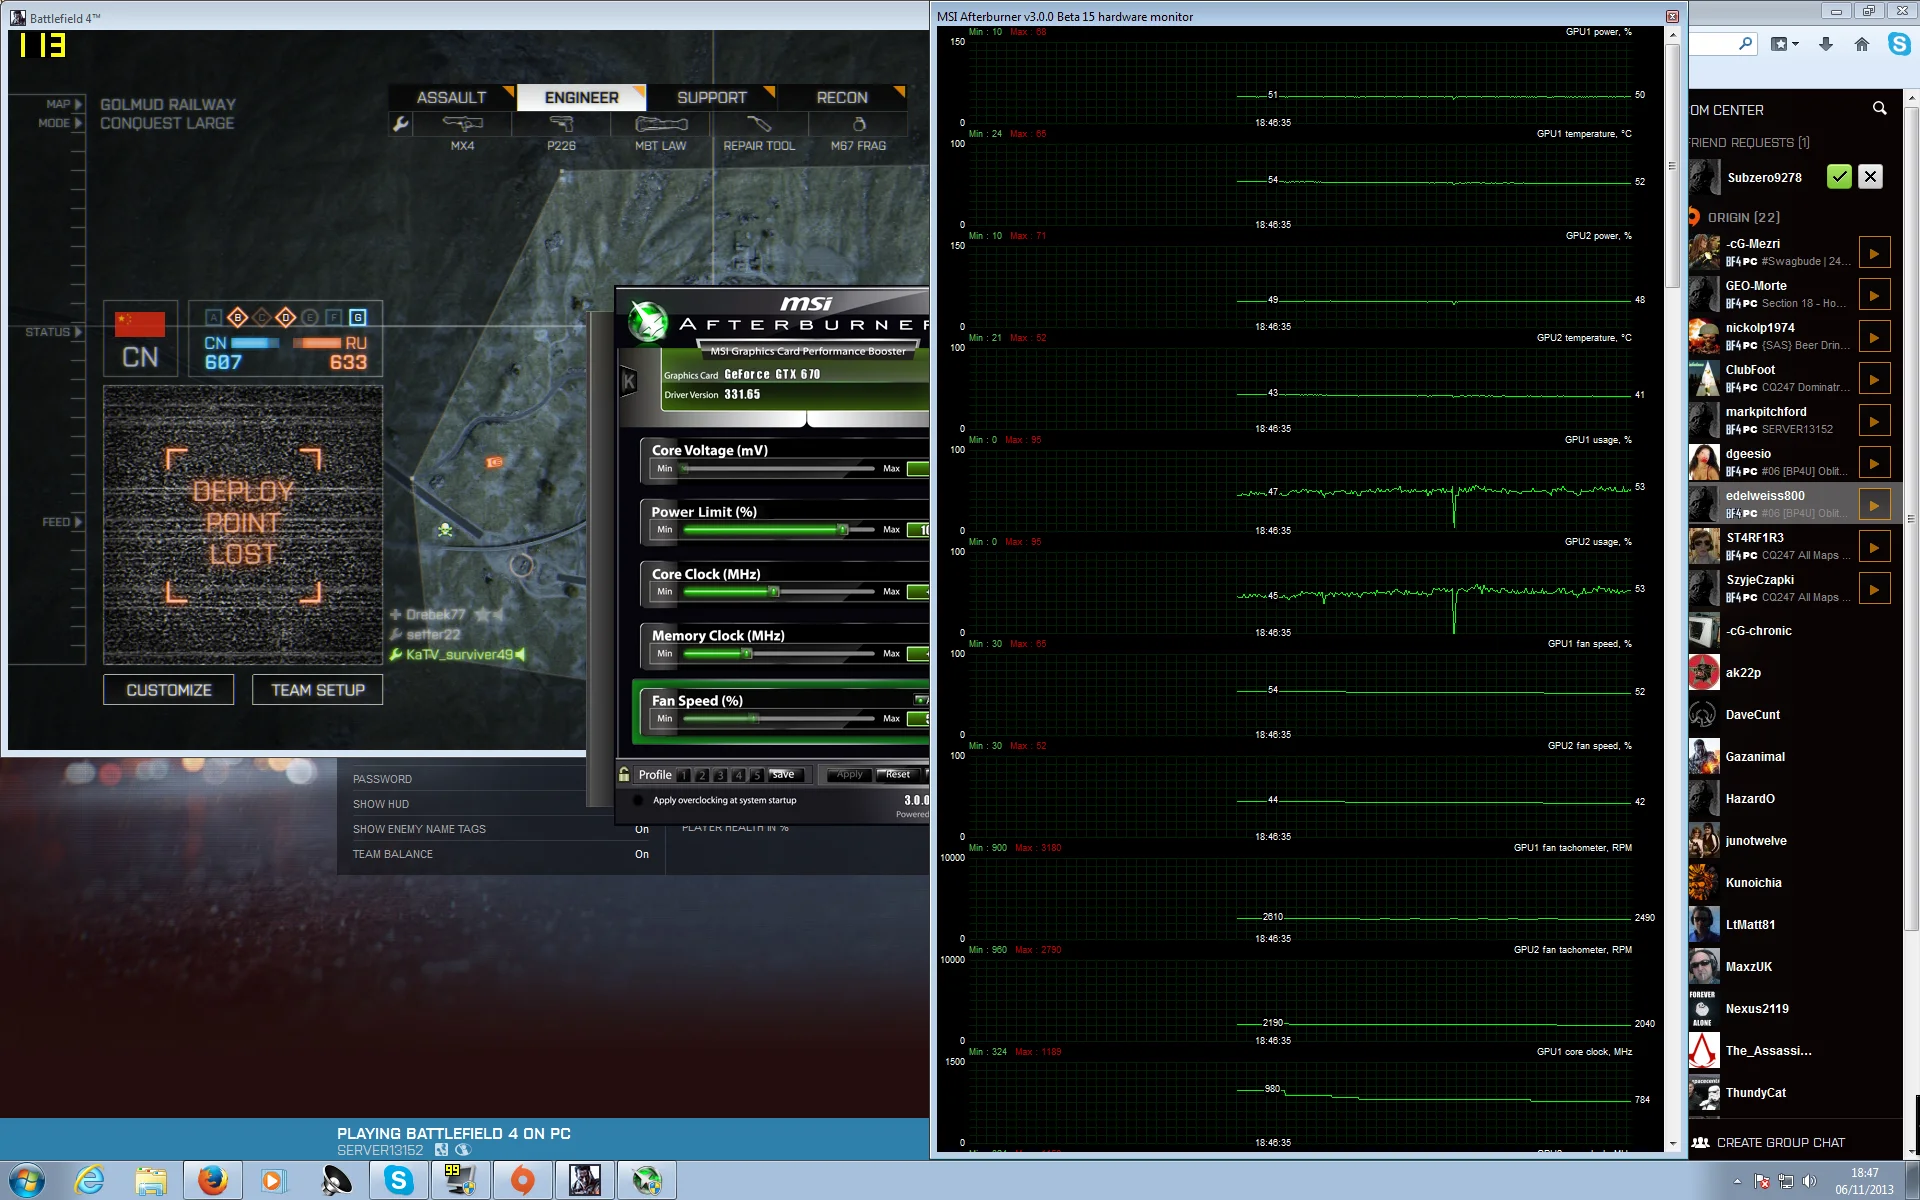Click the skull marker on the map
1920x1200 pixels.
[445, 529]
